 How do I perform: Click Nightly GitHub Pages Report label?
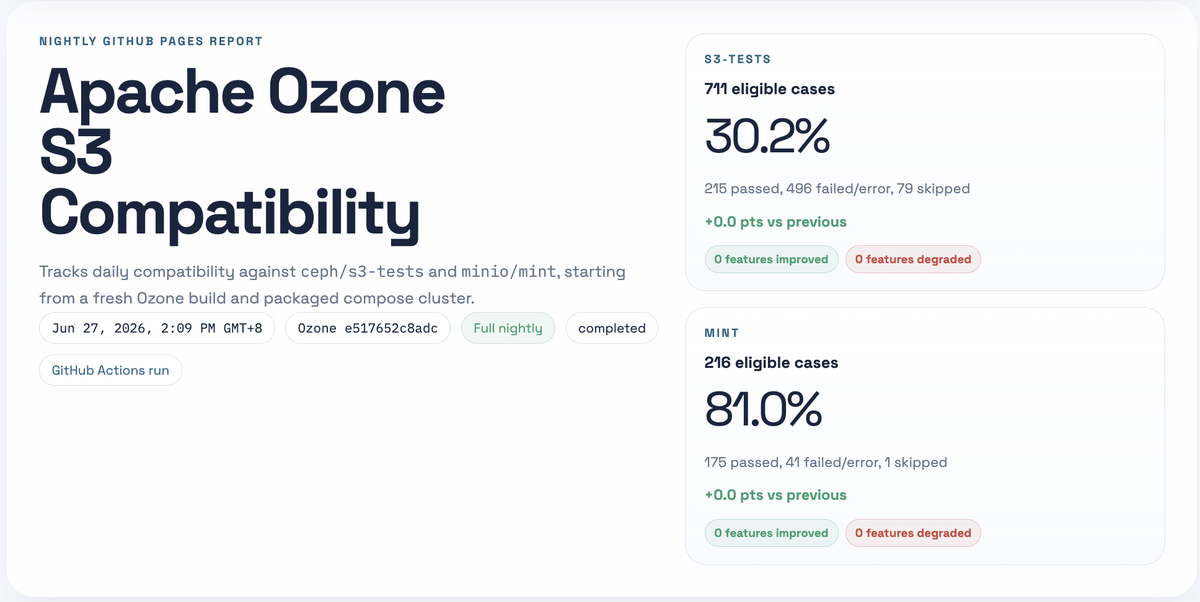151,42
